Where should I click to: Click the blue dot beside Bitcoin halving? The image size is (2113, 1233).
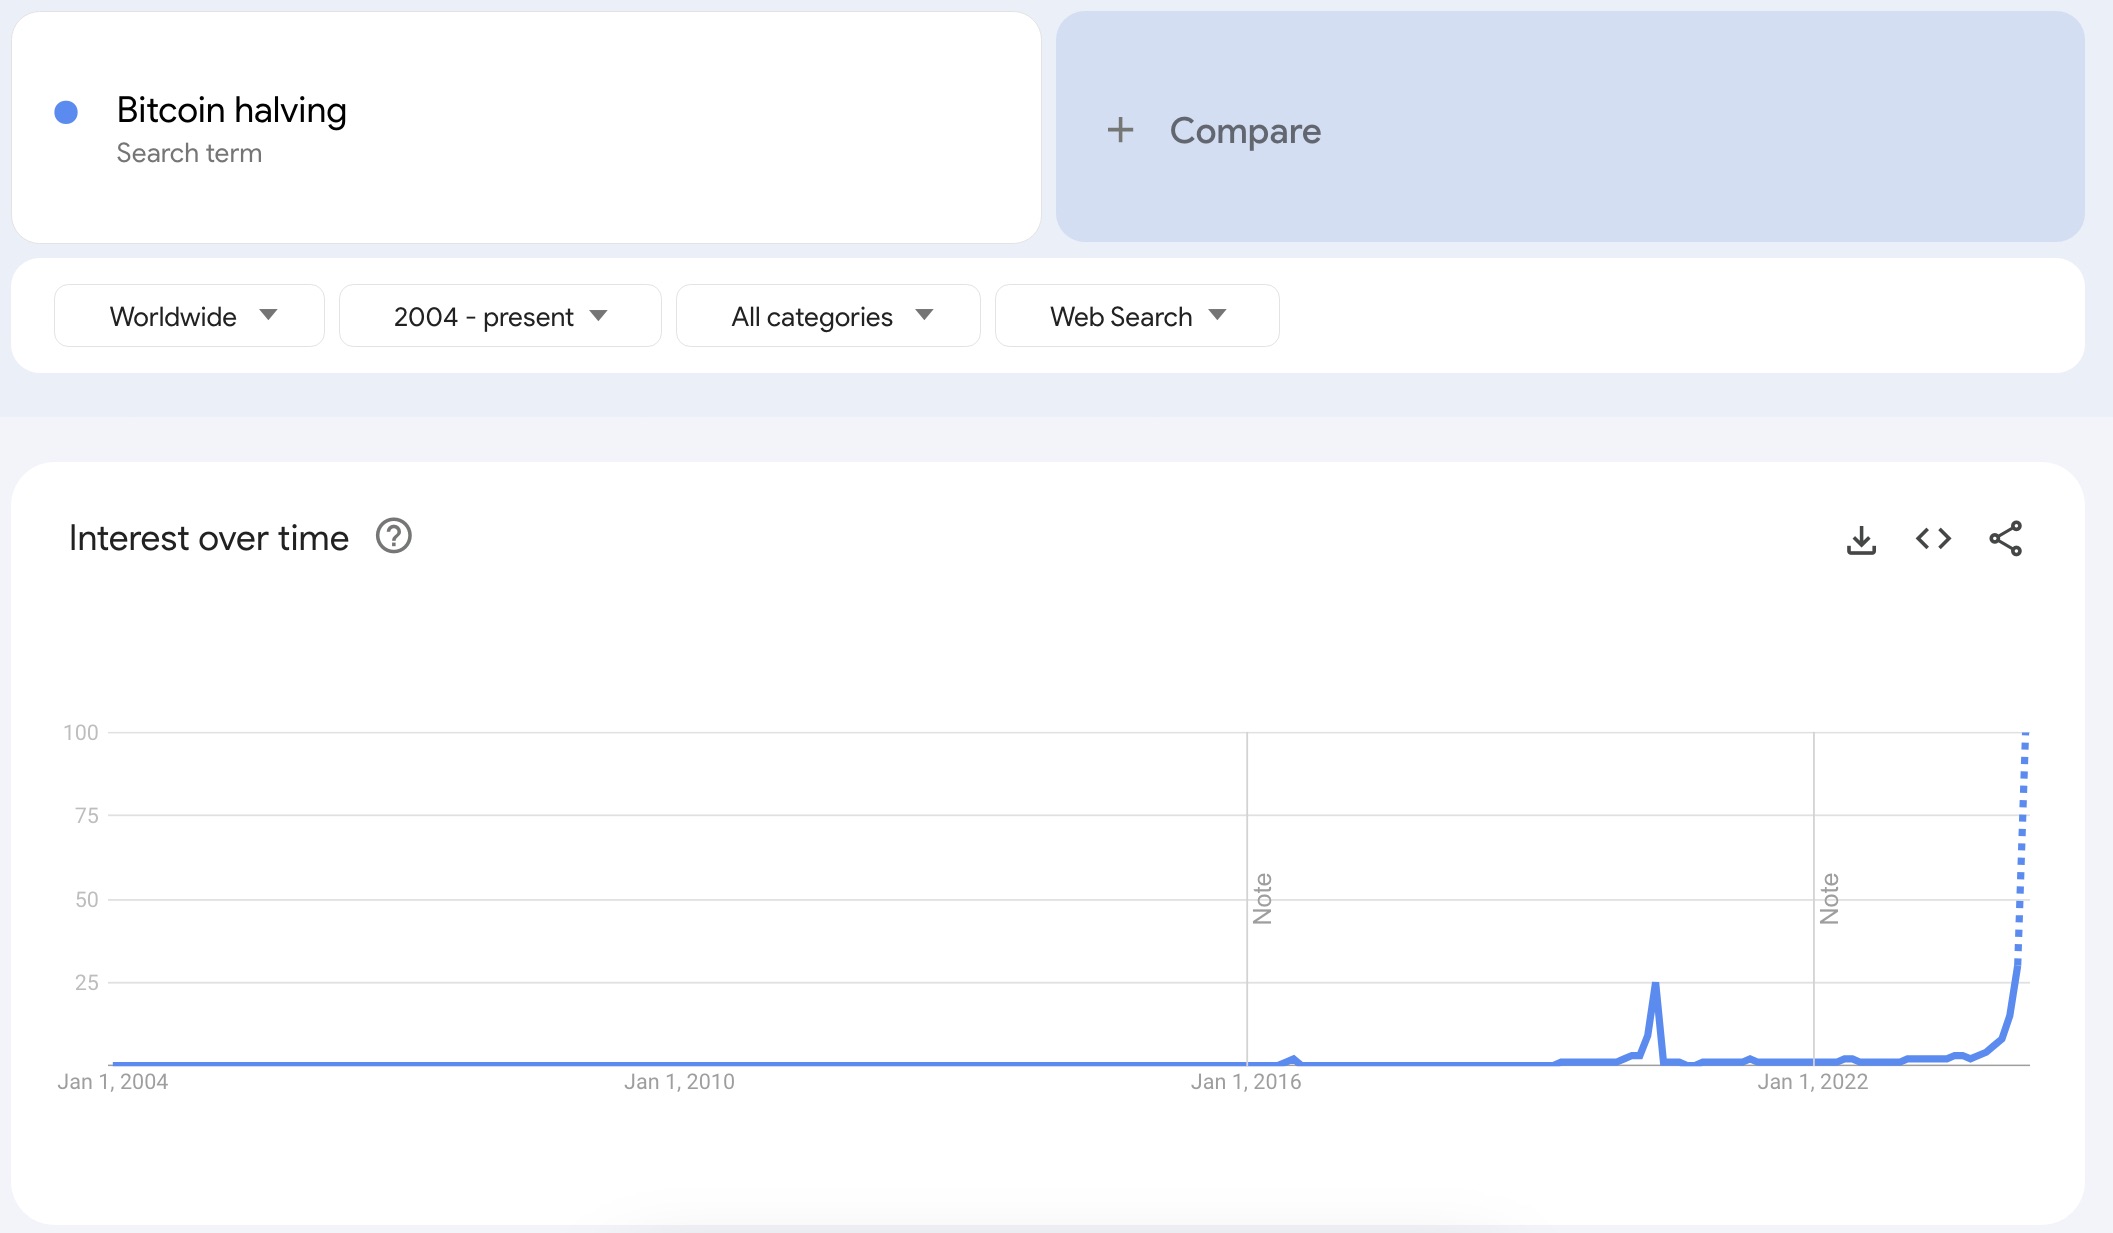point(66,112)
